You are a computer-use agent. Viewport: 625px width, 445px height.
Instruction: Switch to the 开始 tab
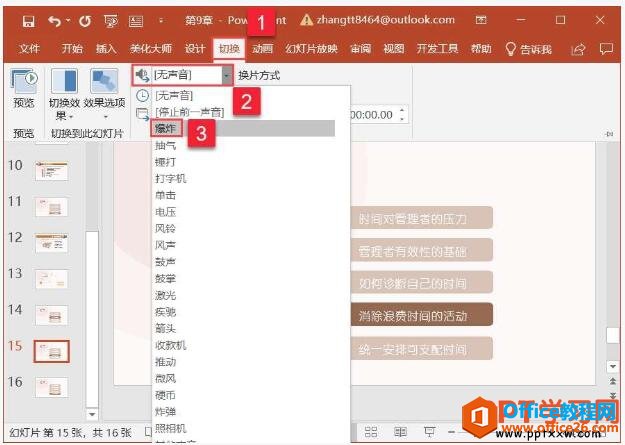(x=72, y=49)
